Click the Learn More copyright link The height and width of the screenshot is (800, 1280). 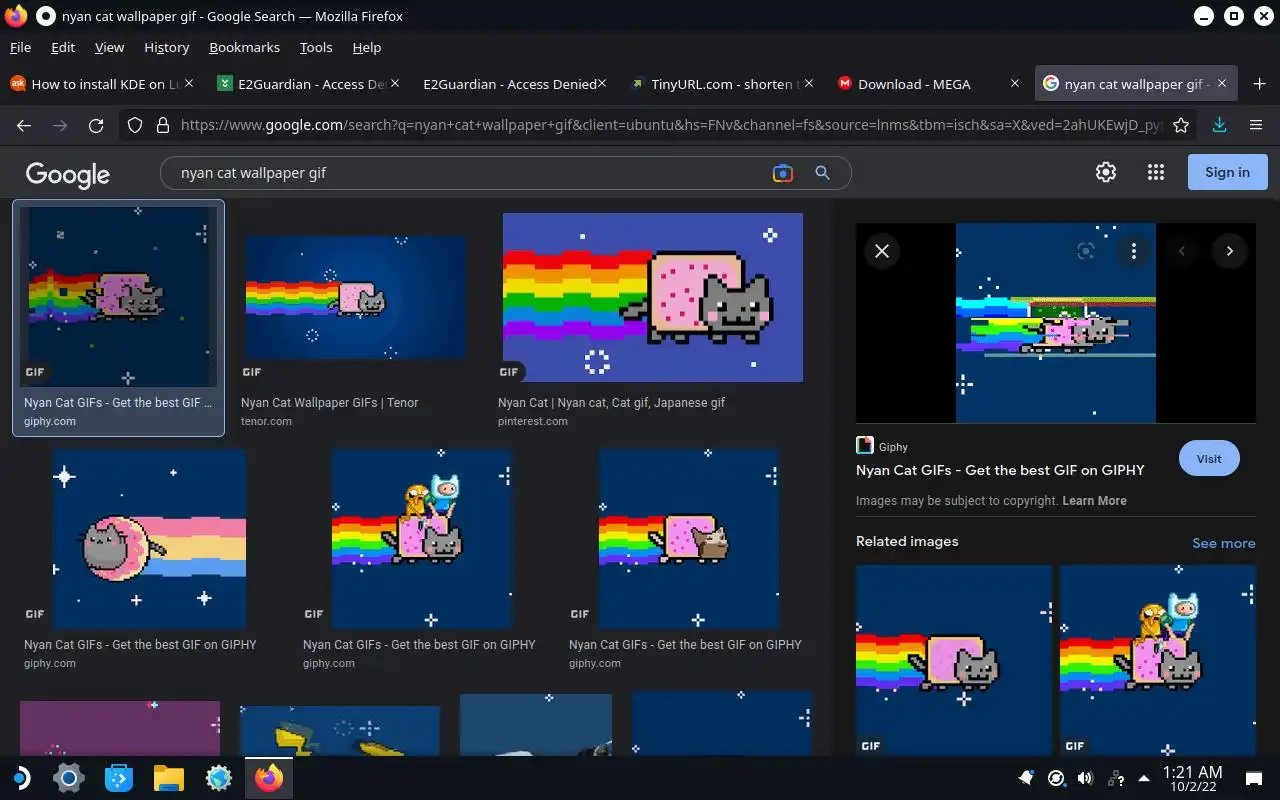point(1094,501)
